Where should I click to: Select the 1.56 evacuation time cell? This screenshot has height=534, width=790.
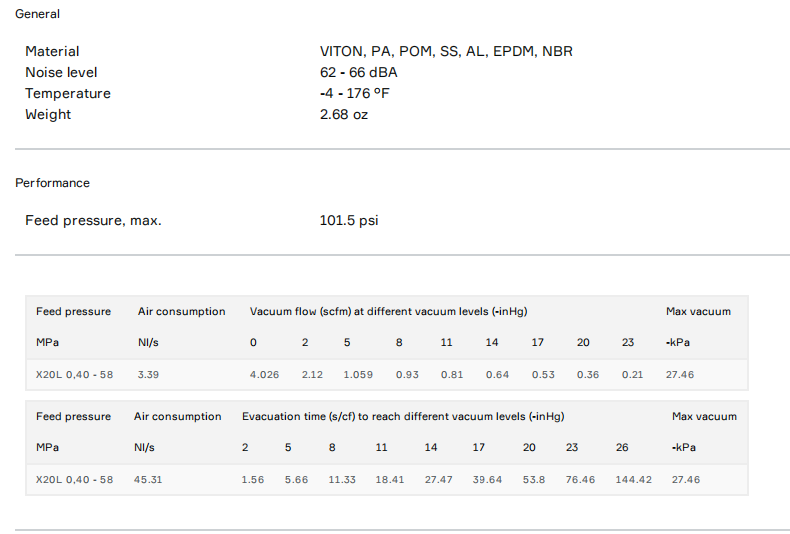[x=253, y=480]
